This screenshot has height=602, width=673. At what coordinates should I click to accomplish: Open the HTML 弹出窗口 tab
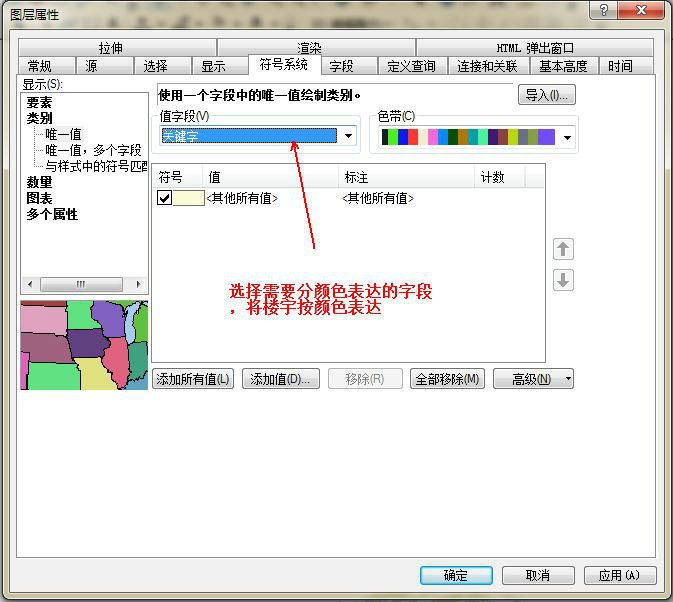535,47
